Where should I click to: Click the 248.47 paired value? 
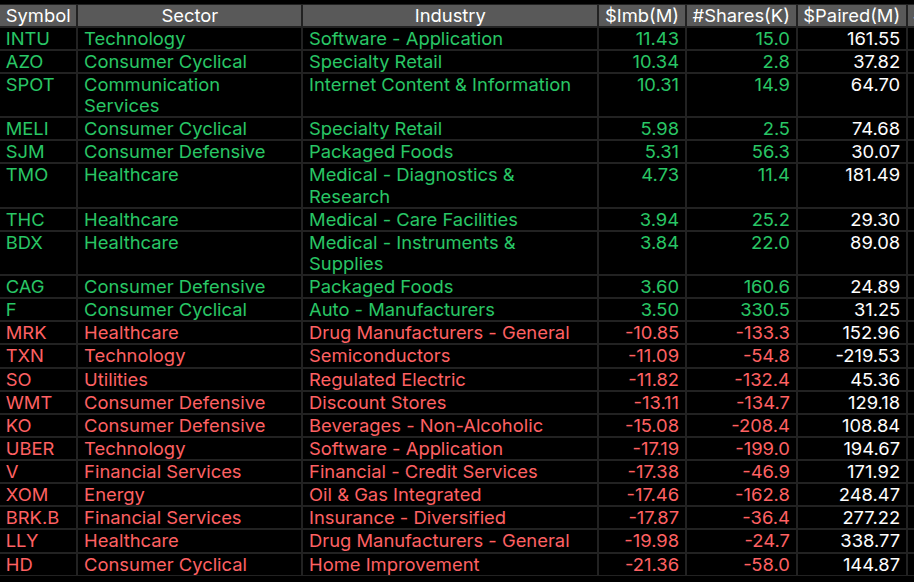[x=870, y=495]
